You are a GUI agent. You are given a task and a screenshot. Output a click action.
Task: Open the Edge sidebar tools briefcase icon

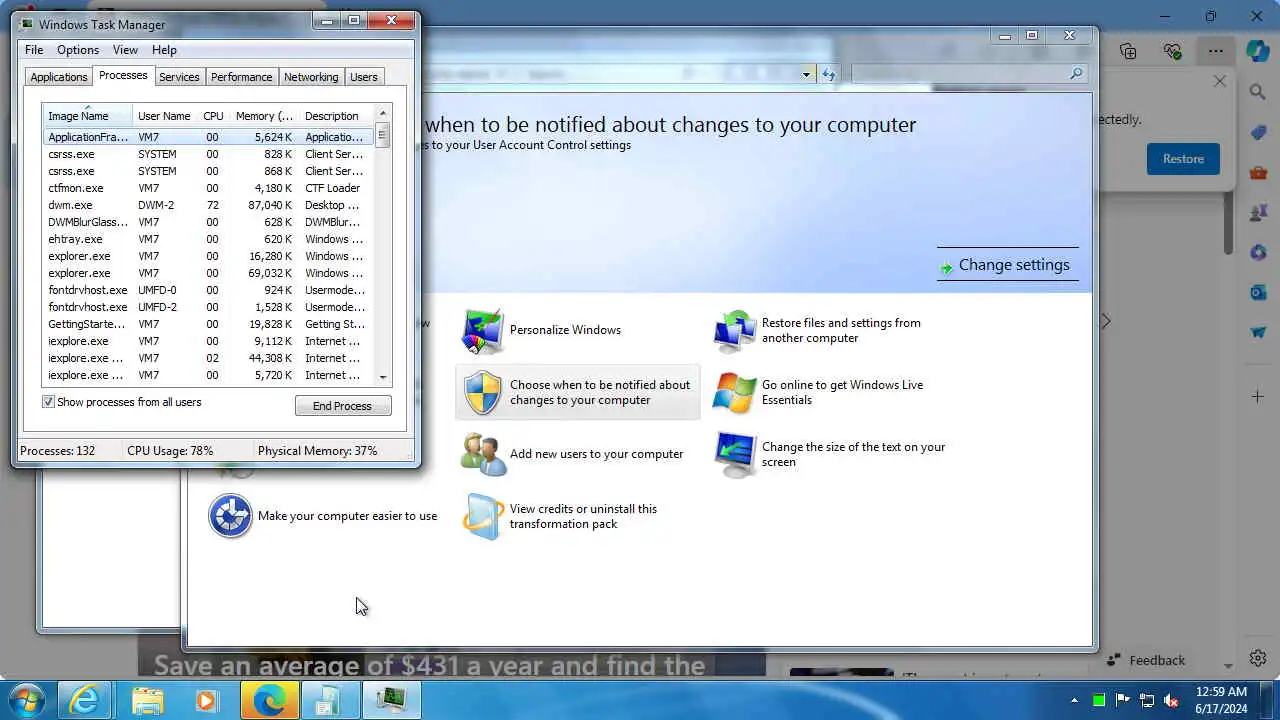[1258, 173]
